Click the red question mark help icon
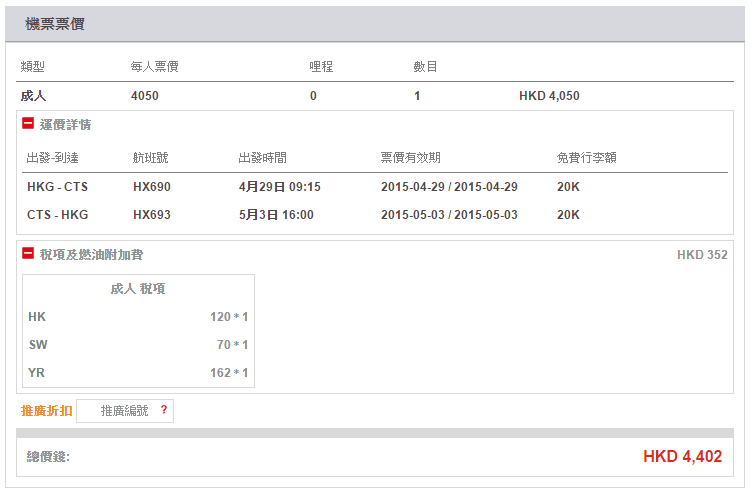This screenshot has height=495, width=754. click(x=164, y=410)
